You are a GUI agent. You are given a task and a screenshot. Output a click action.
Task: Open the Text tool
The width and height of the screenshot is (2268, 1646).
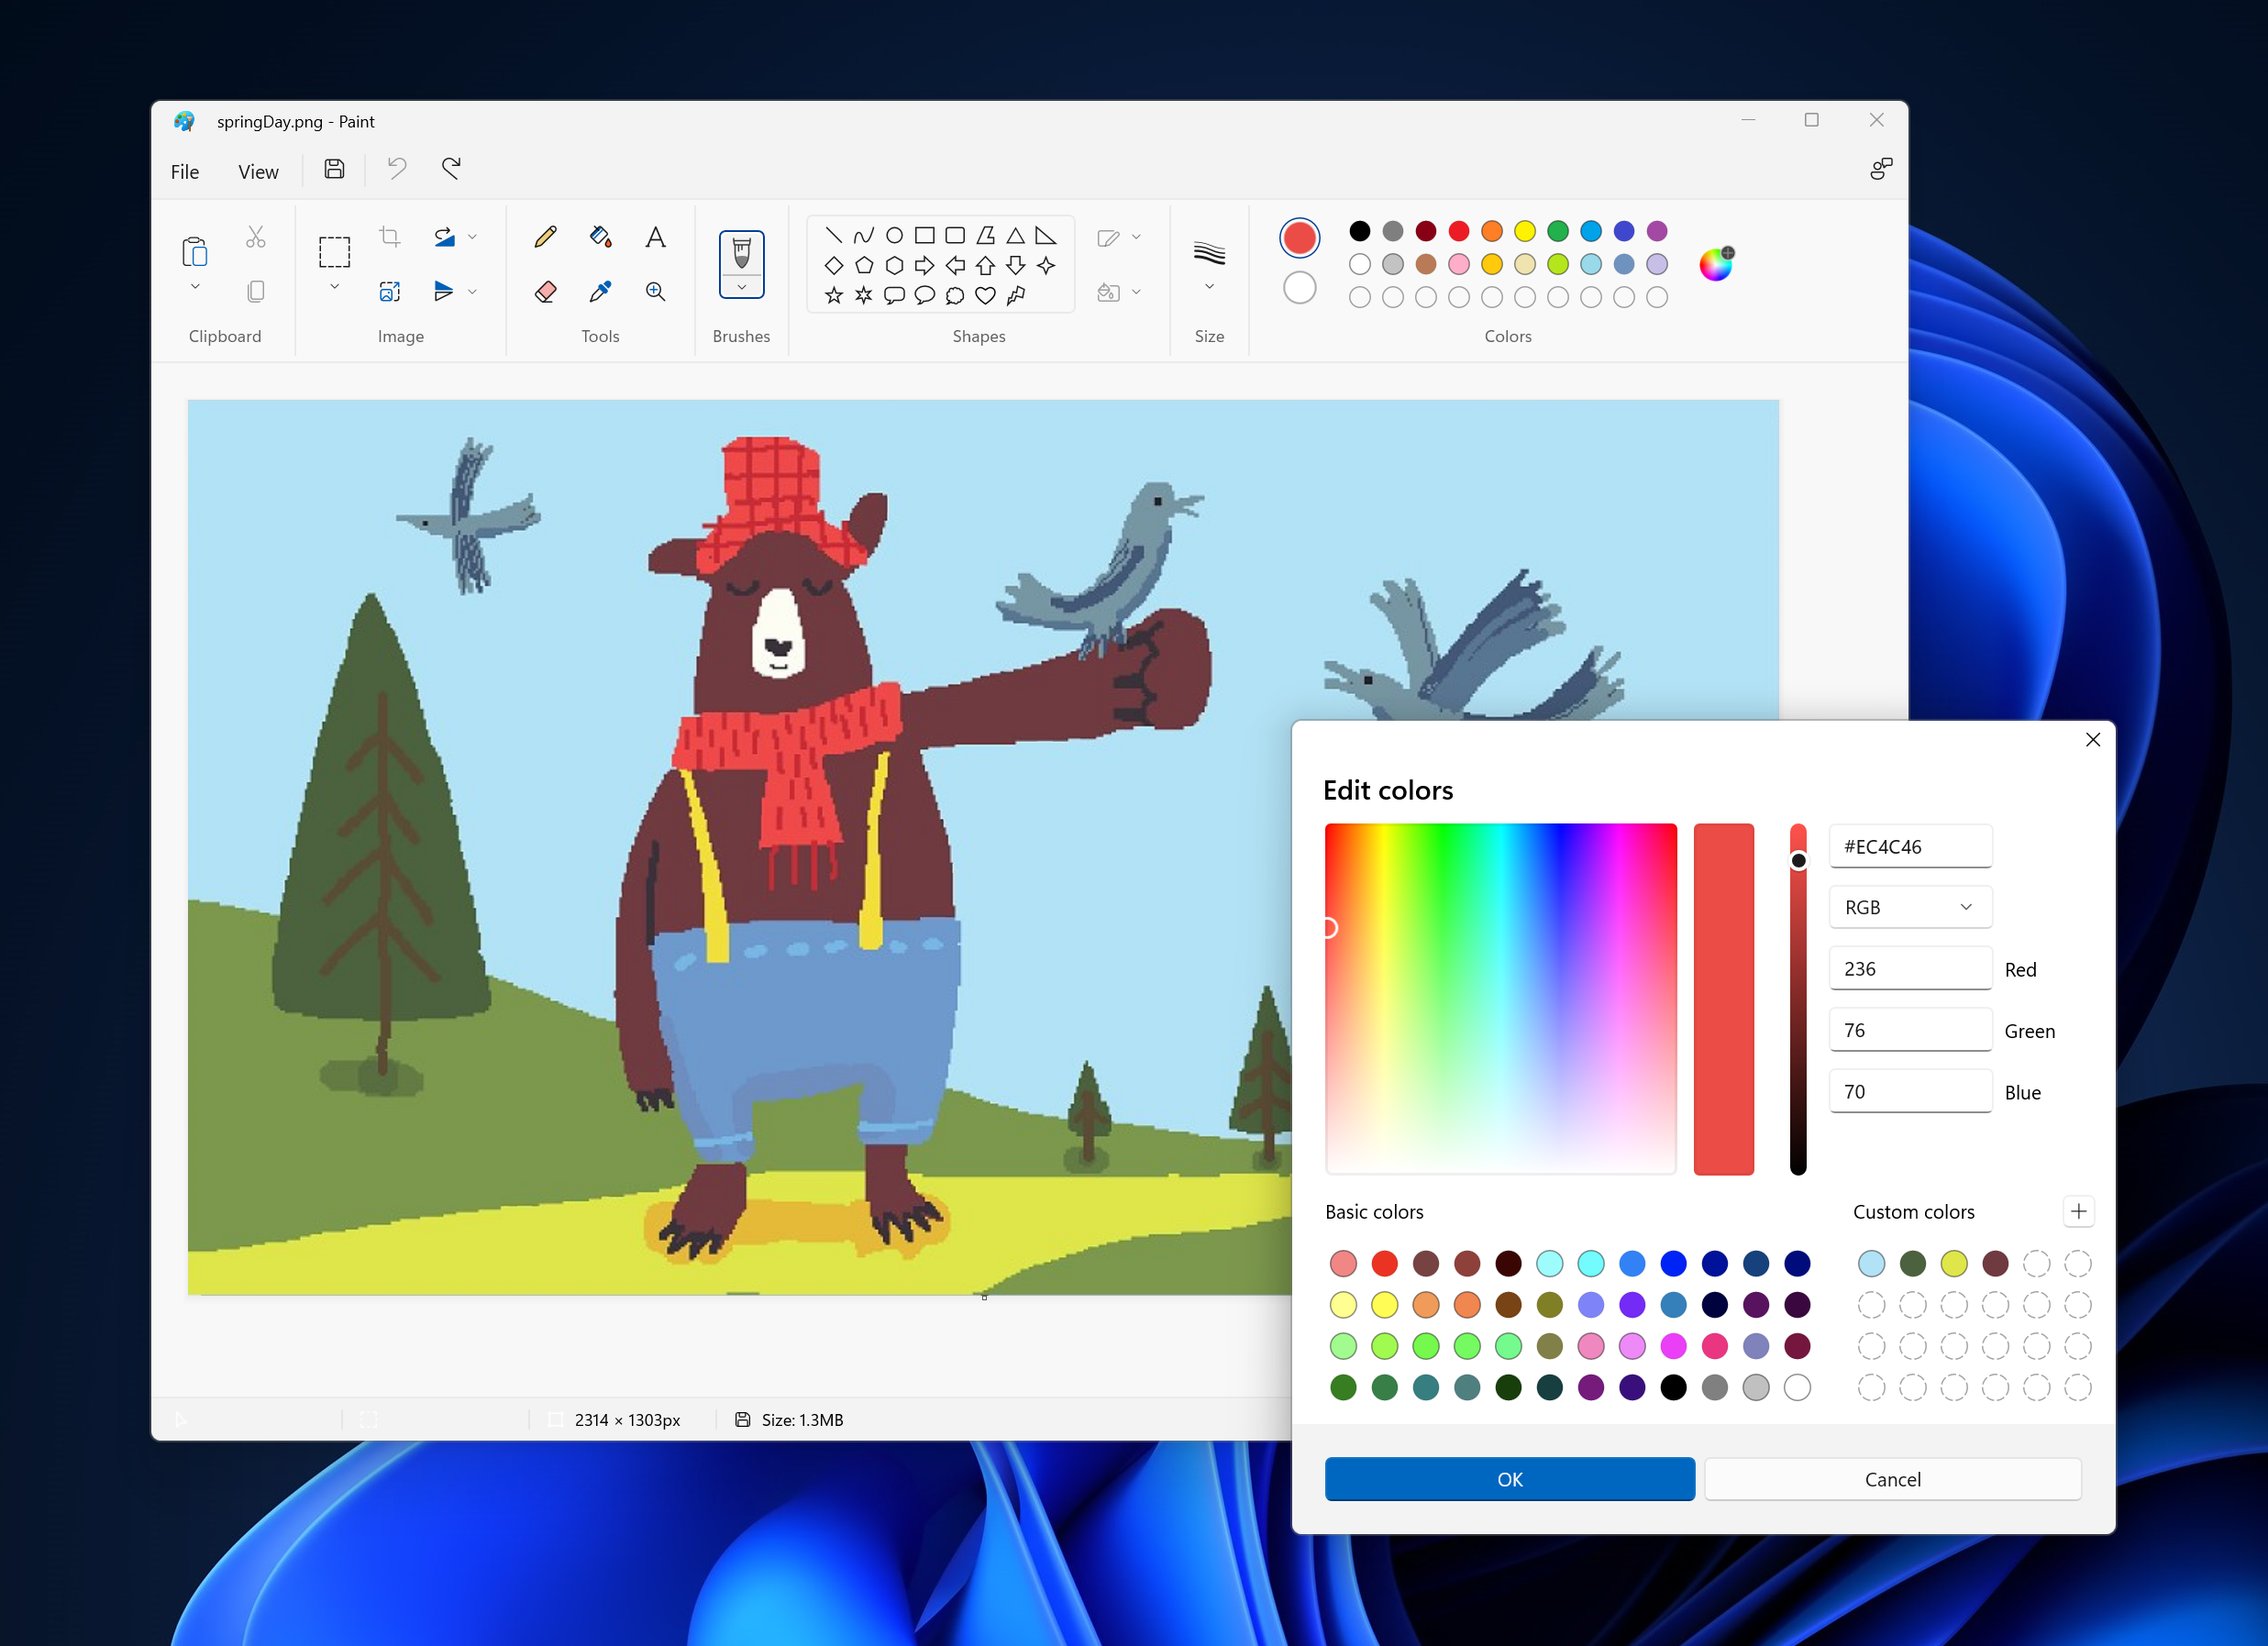click(x=655, y=237)
